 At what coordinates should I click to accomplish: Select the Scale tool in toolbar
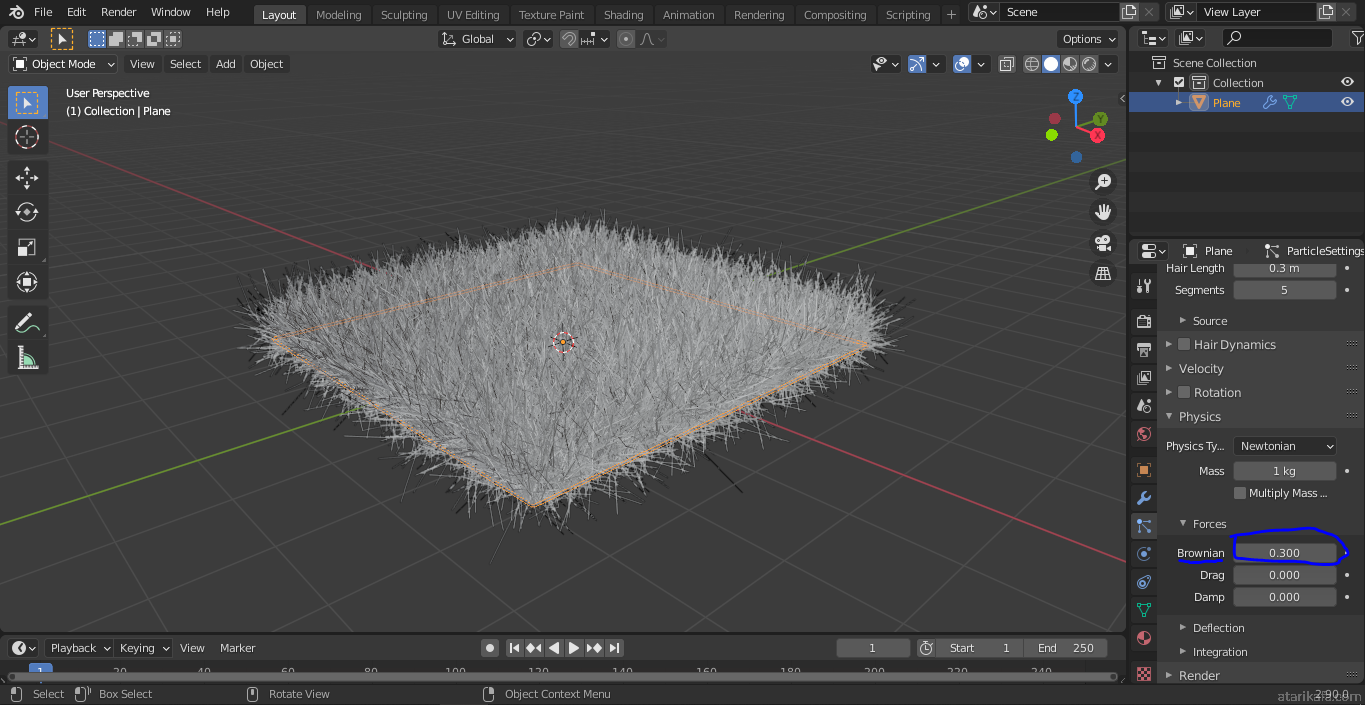coord(27,247)
